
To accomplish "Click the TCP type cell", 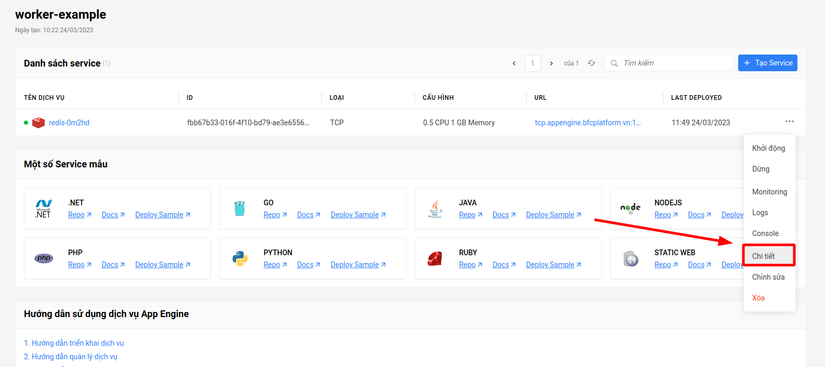I will (337, 123).
